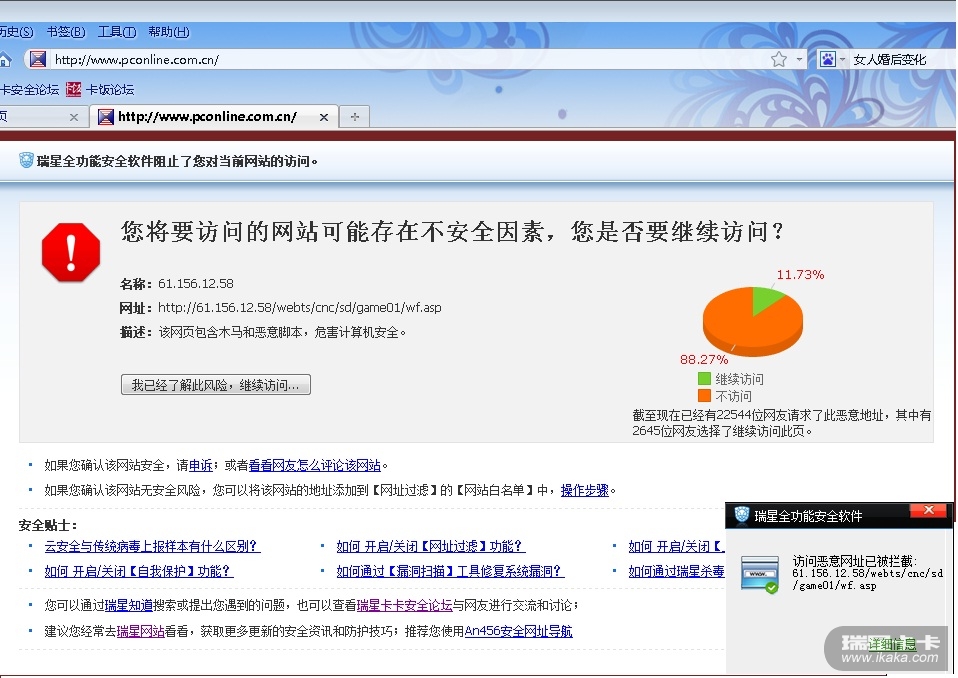Click the address bar URL field
The height and width of the screenshot is (678, 958).
409,59
